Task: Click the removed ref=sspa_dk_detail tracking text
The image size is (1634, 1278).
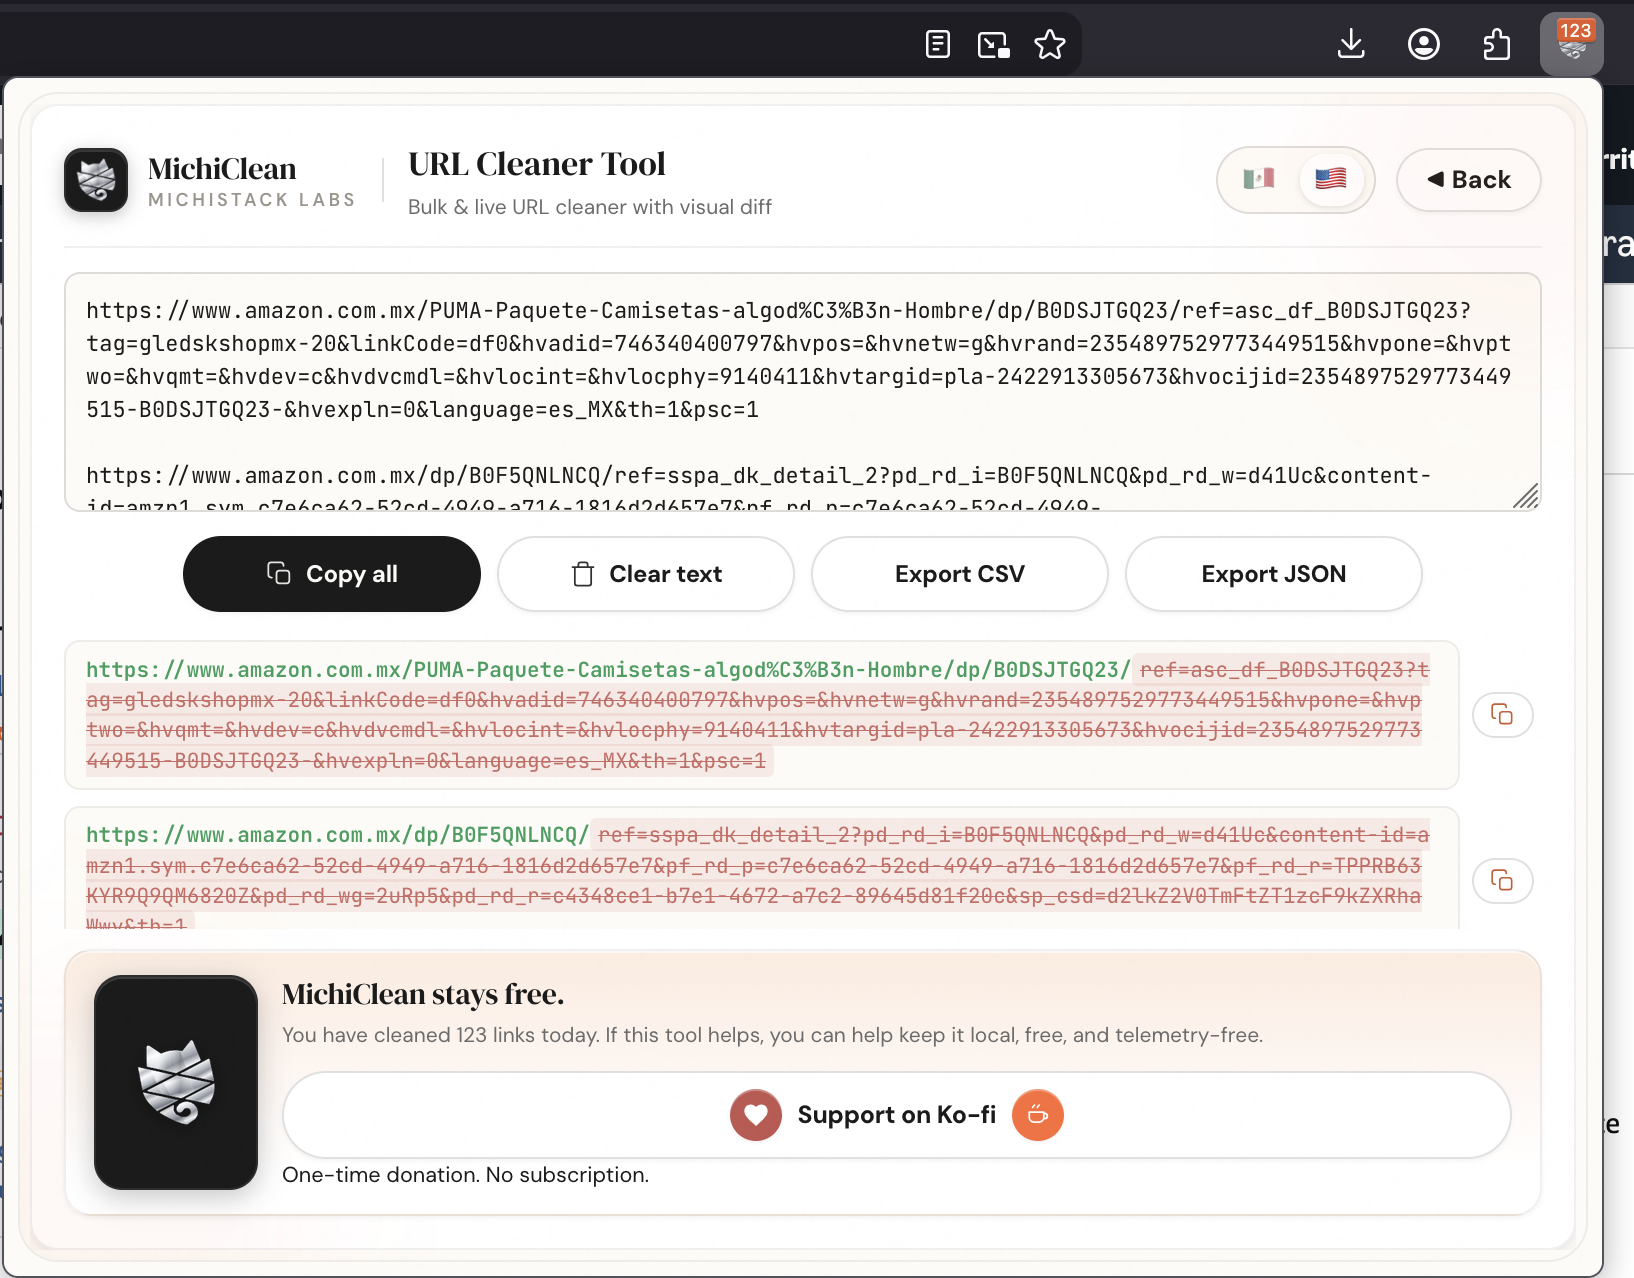Action: [758, 874]
